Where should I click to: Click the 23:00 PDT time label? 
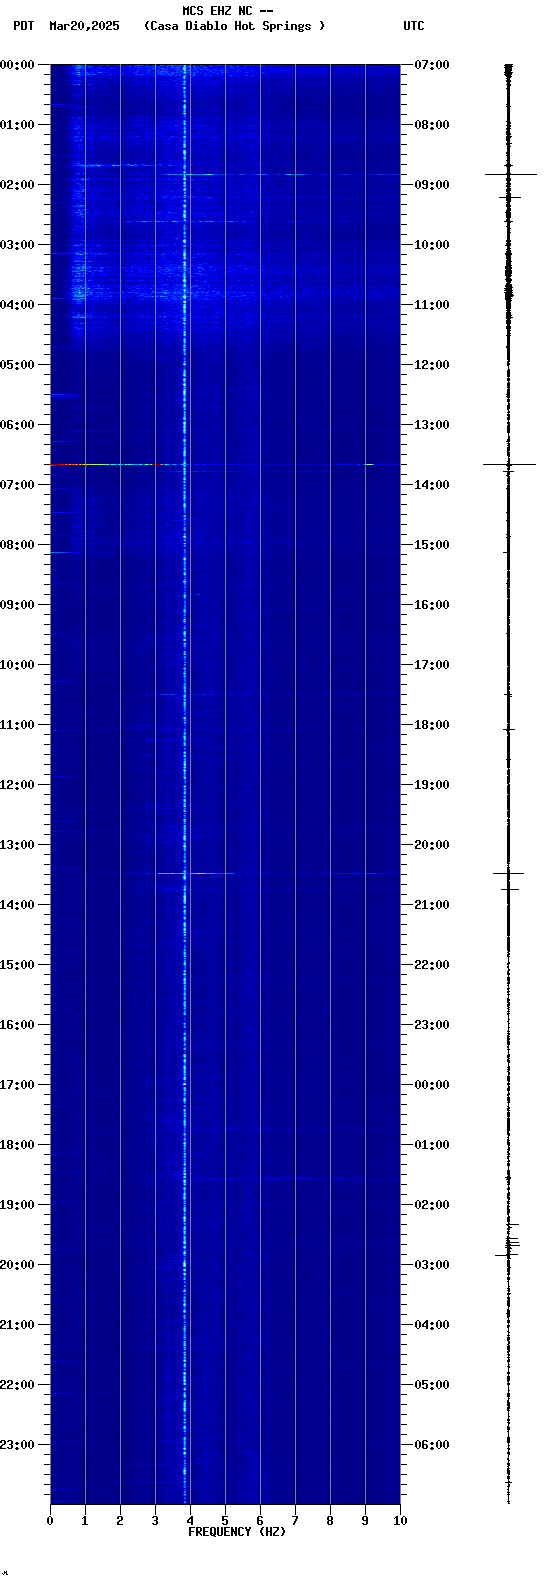pos(18,1444)
